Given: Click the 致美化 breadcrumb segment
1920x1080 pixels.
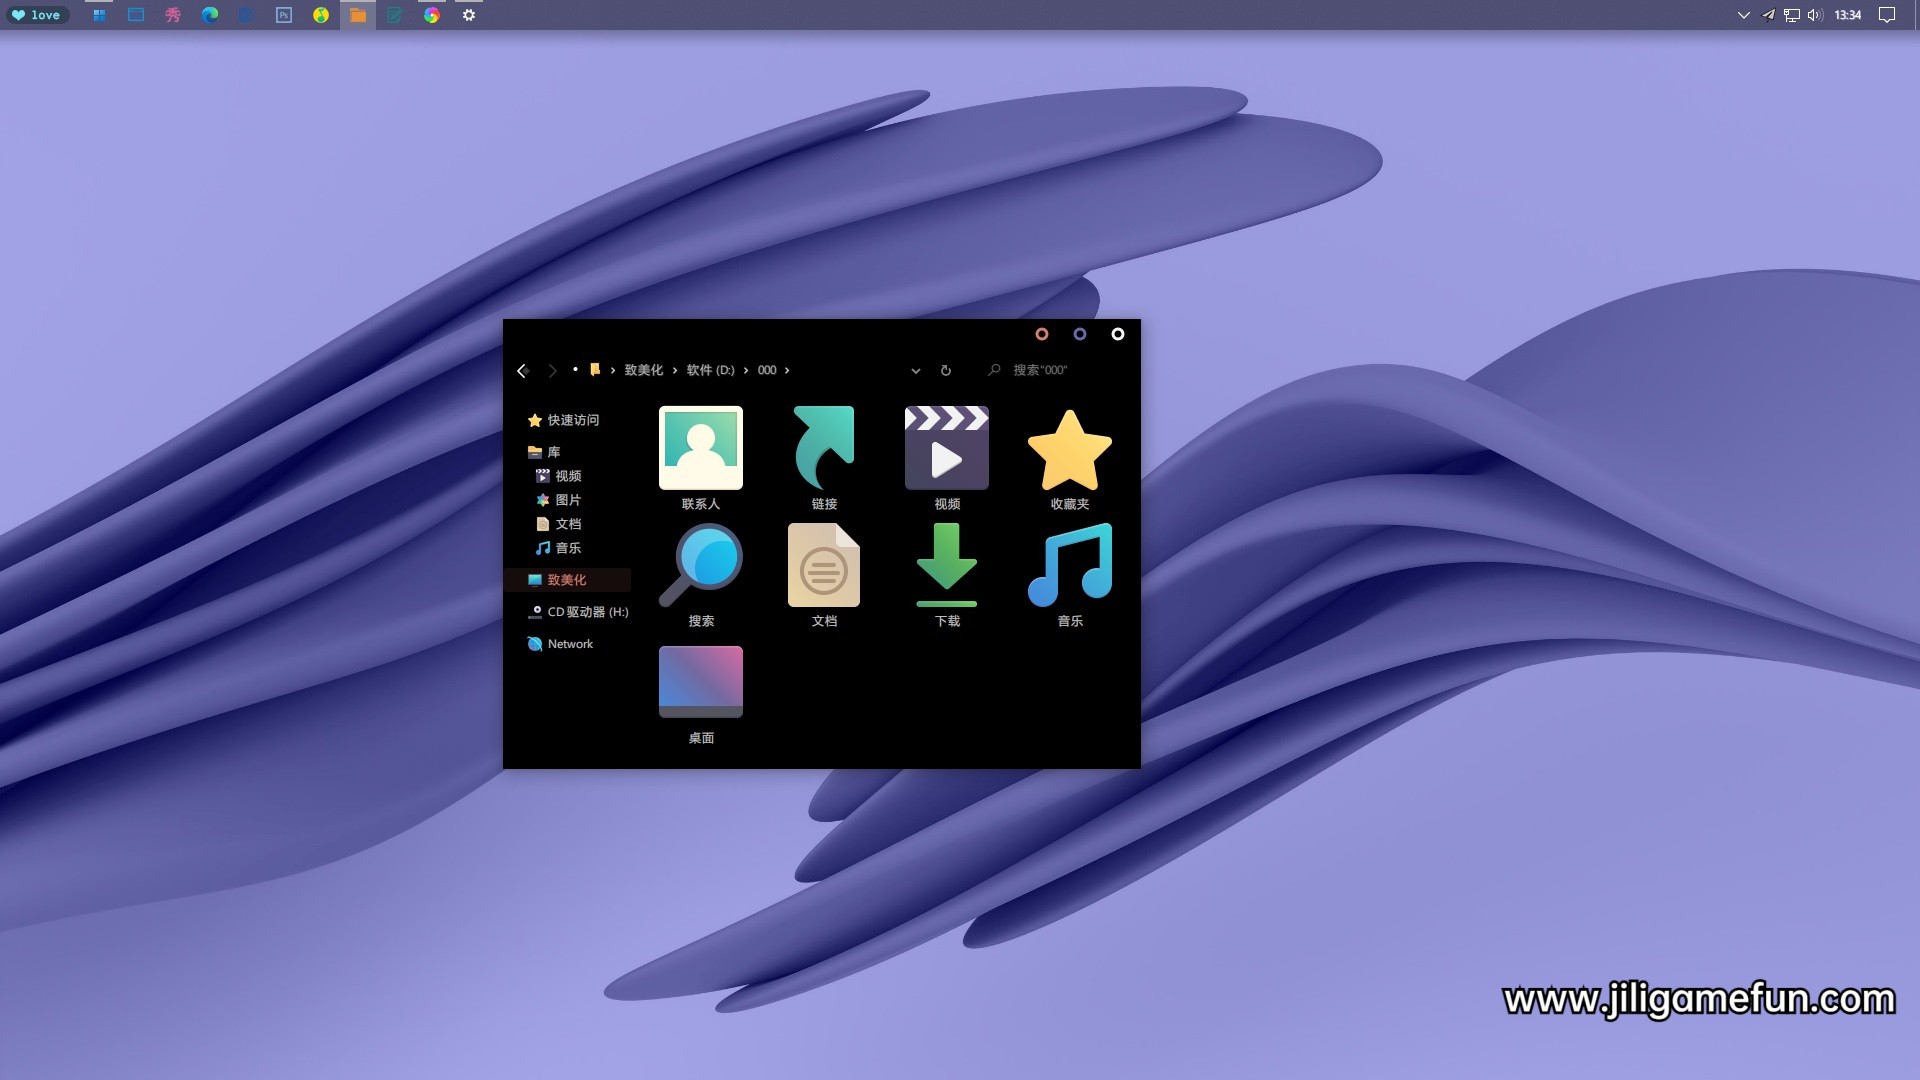Looking at the screenshot, I should click(x=644, y=370).
